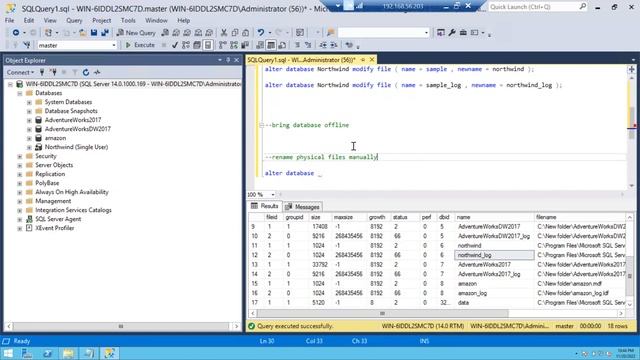
Task: Click the Database Engine Query icon
Action: coord(165,33)
